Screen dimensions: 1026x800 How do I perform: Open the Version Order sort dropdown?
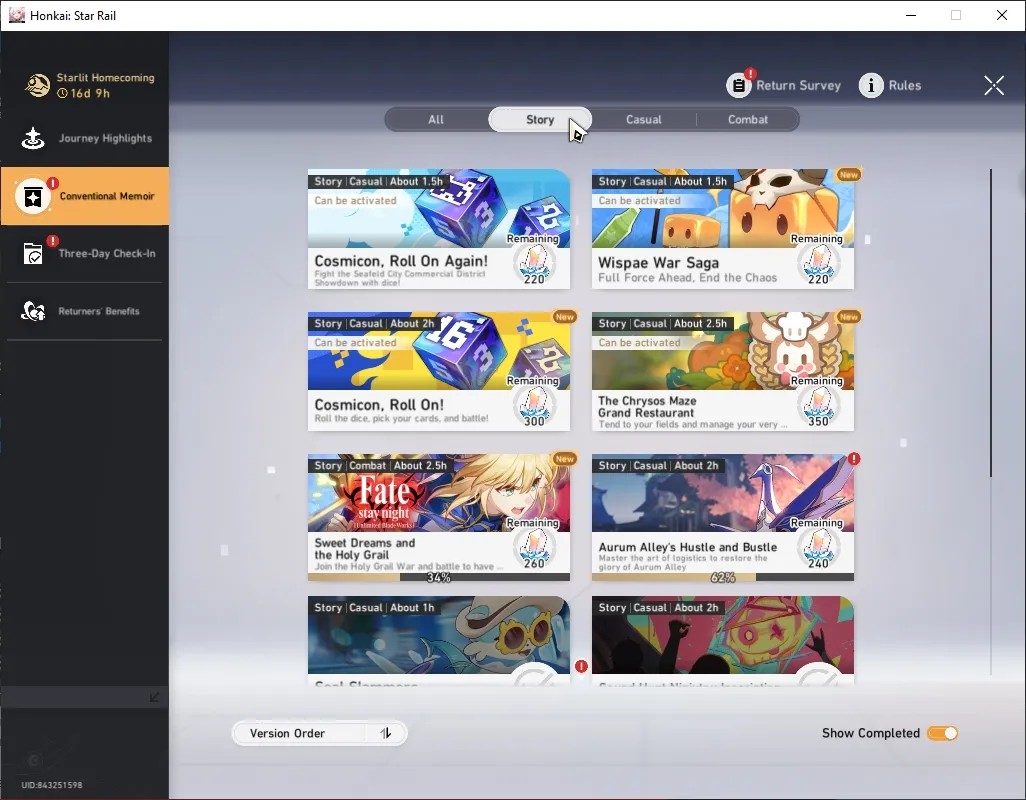[x=320, y=733]
